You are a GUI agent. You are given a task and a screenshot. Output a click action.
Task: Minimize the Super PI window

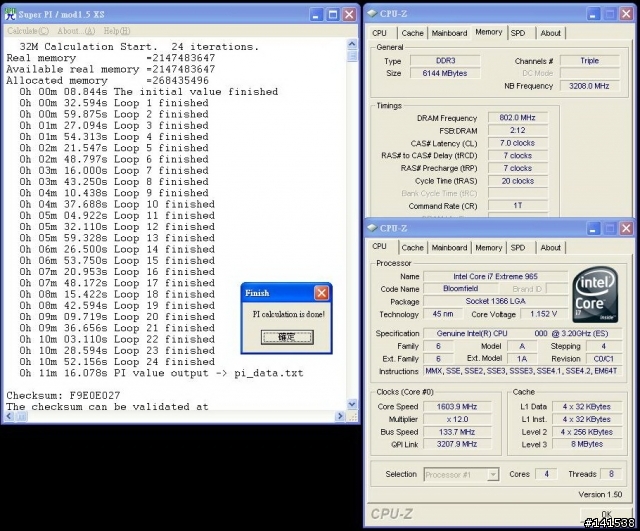point(316,15)
